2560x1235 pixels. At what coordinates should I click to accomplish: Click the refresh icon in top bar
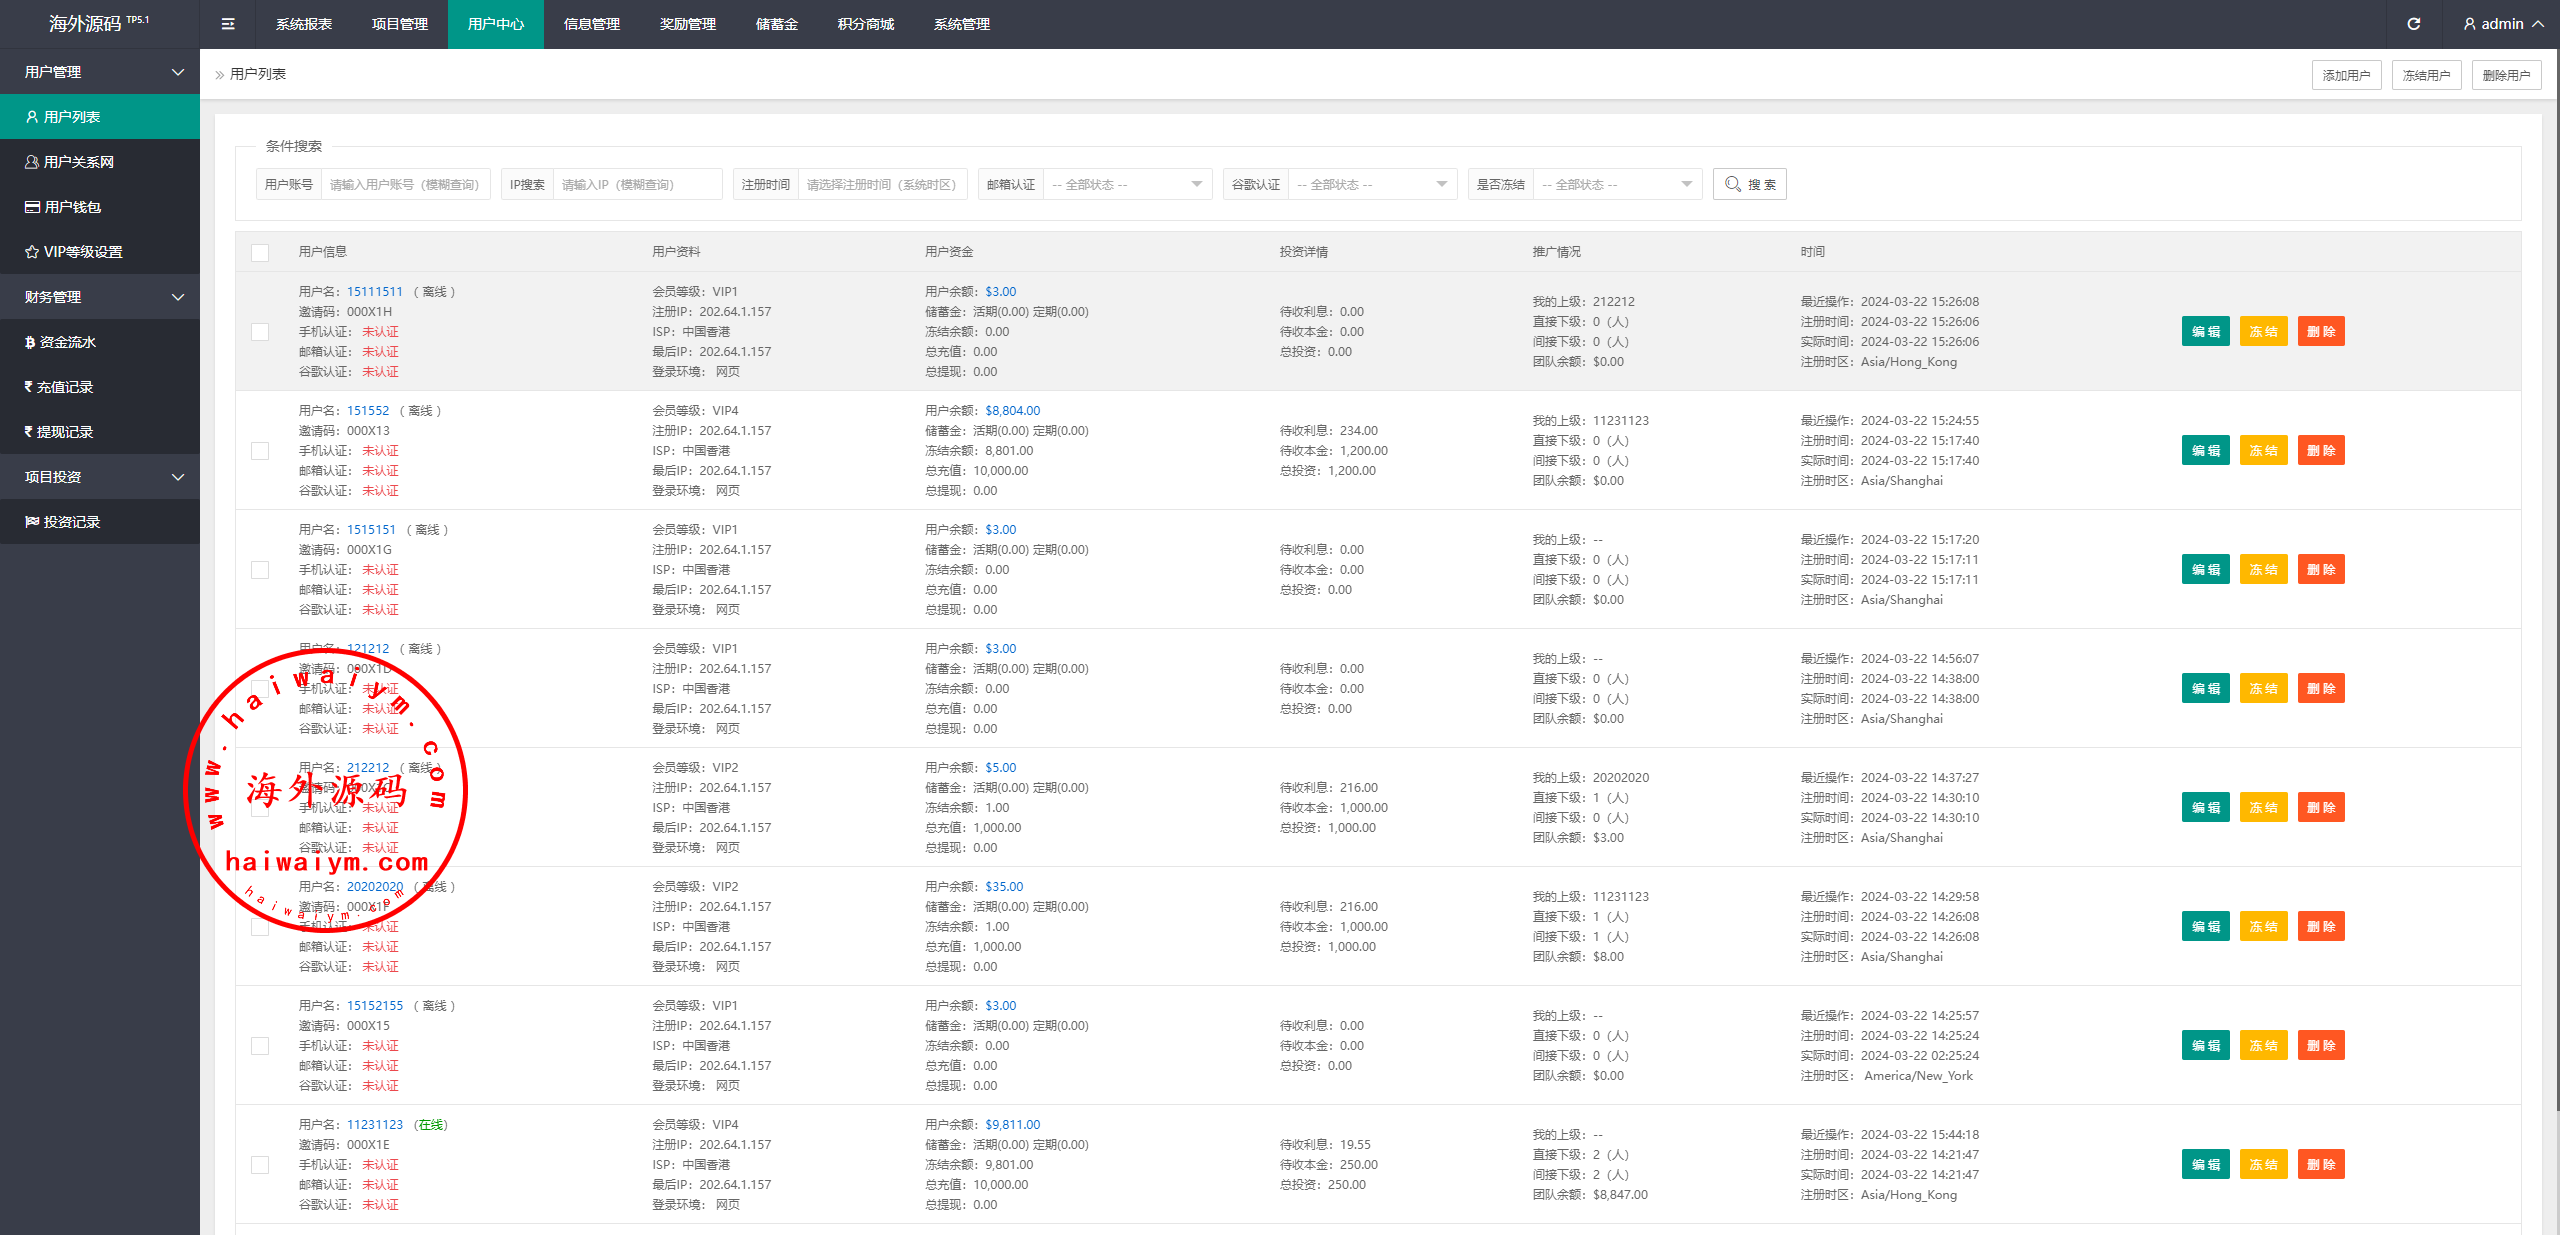click(x=2413, y=24)
